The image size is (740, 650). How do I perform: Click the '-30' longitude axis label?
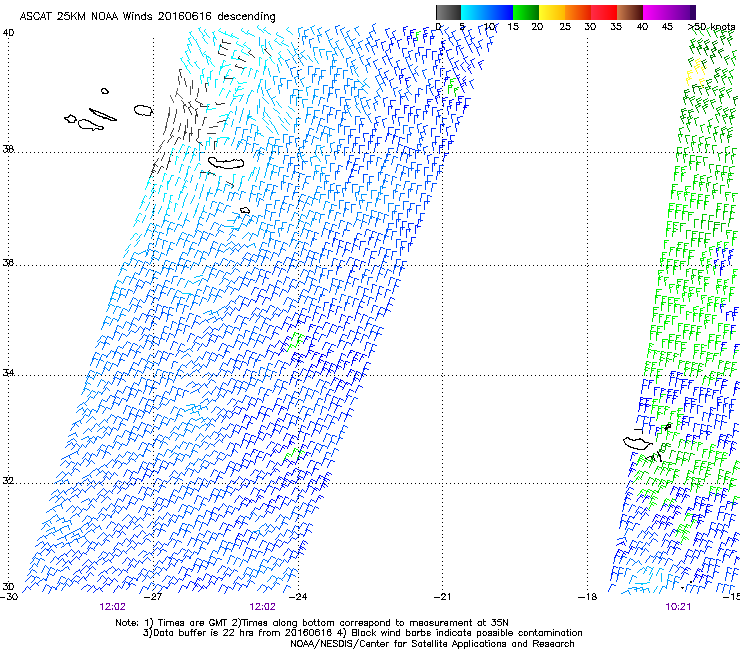click(9, 597)
